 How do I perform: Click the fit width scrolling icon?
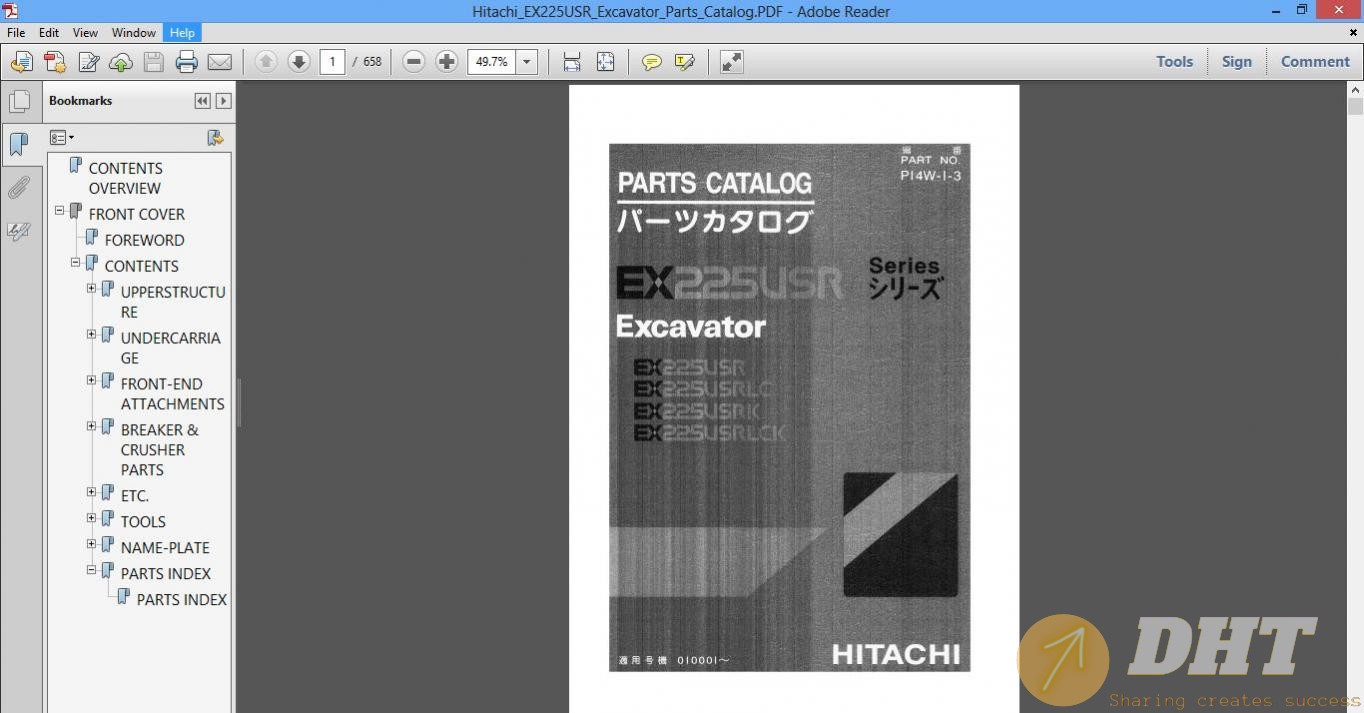[572, 62]
